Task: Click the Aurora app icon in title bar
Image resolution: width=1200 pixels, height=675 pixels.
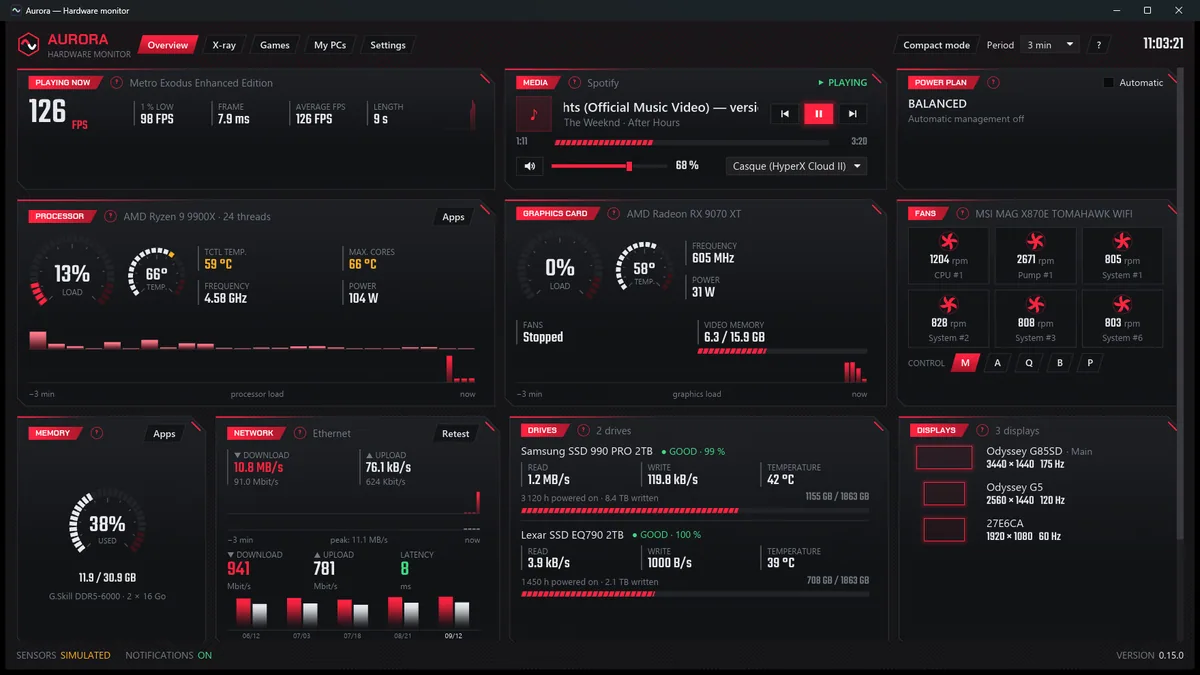Action: [x=16, y=10]
